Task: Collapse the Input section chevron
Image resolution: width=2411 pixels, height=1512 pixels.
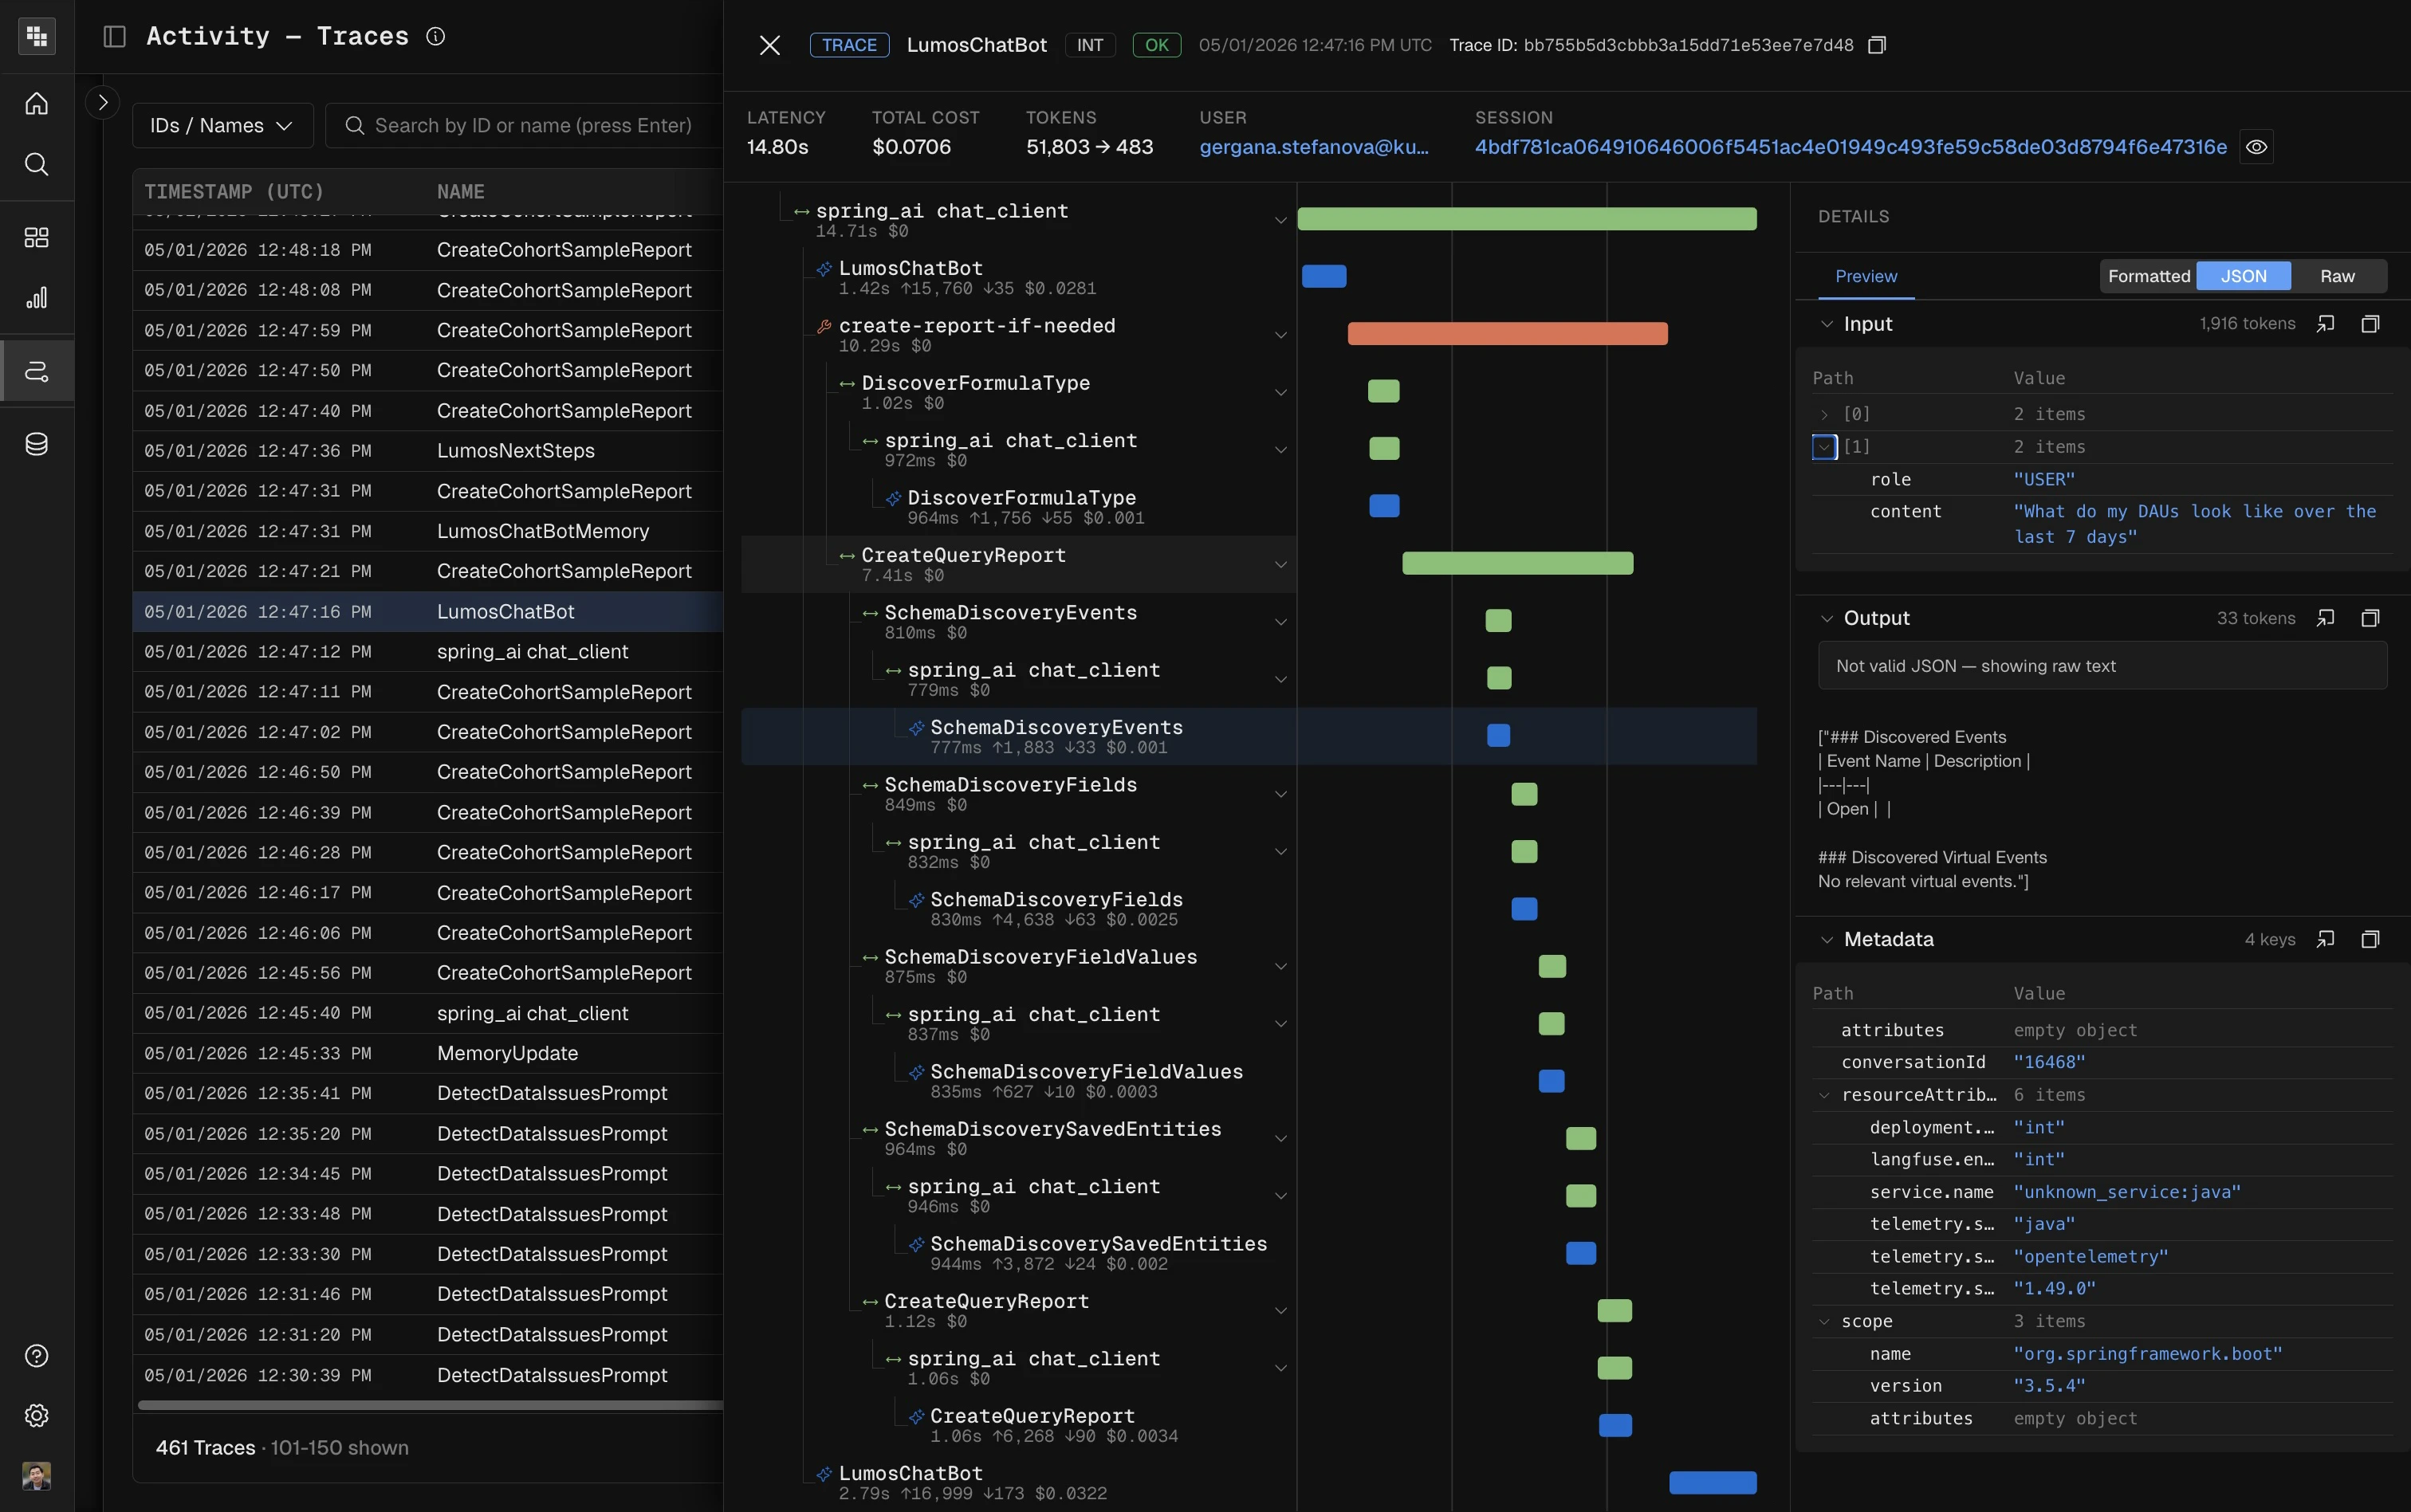Action: pos(1826,324)
